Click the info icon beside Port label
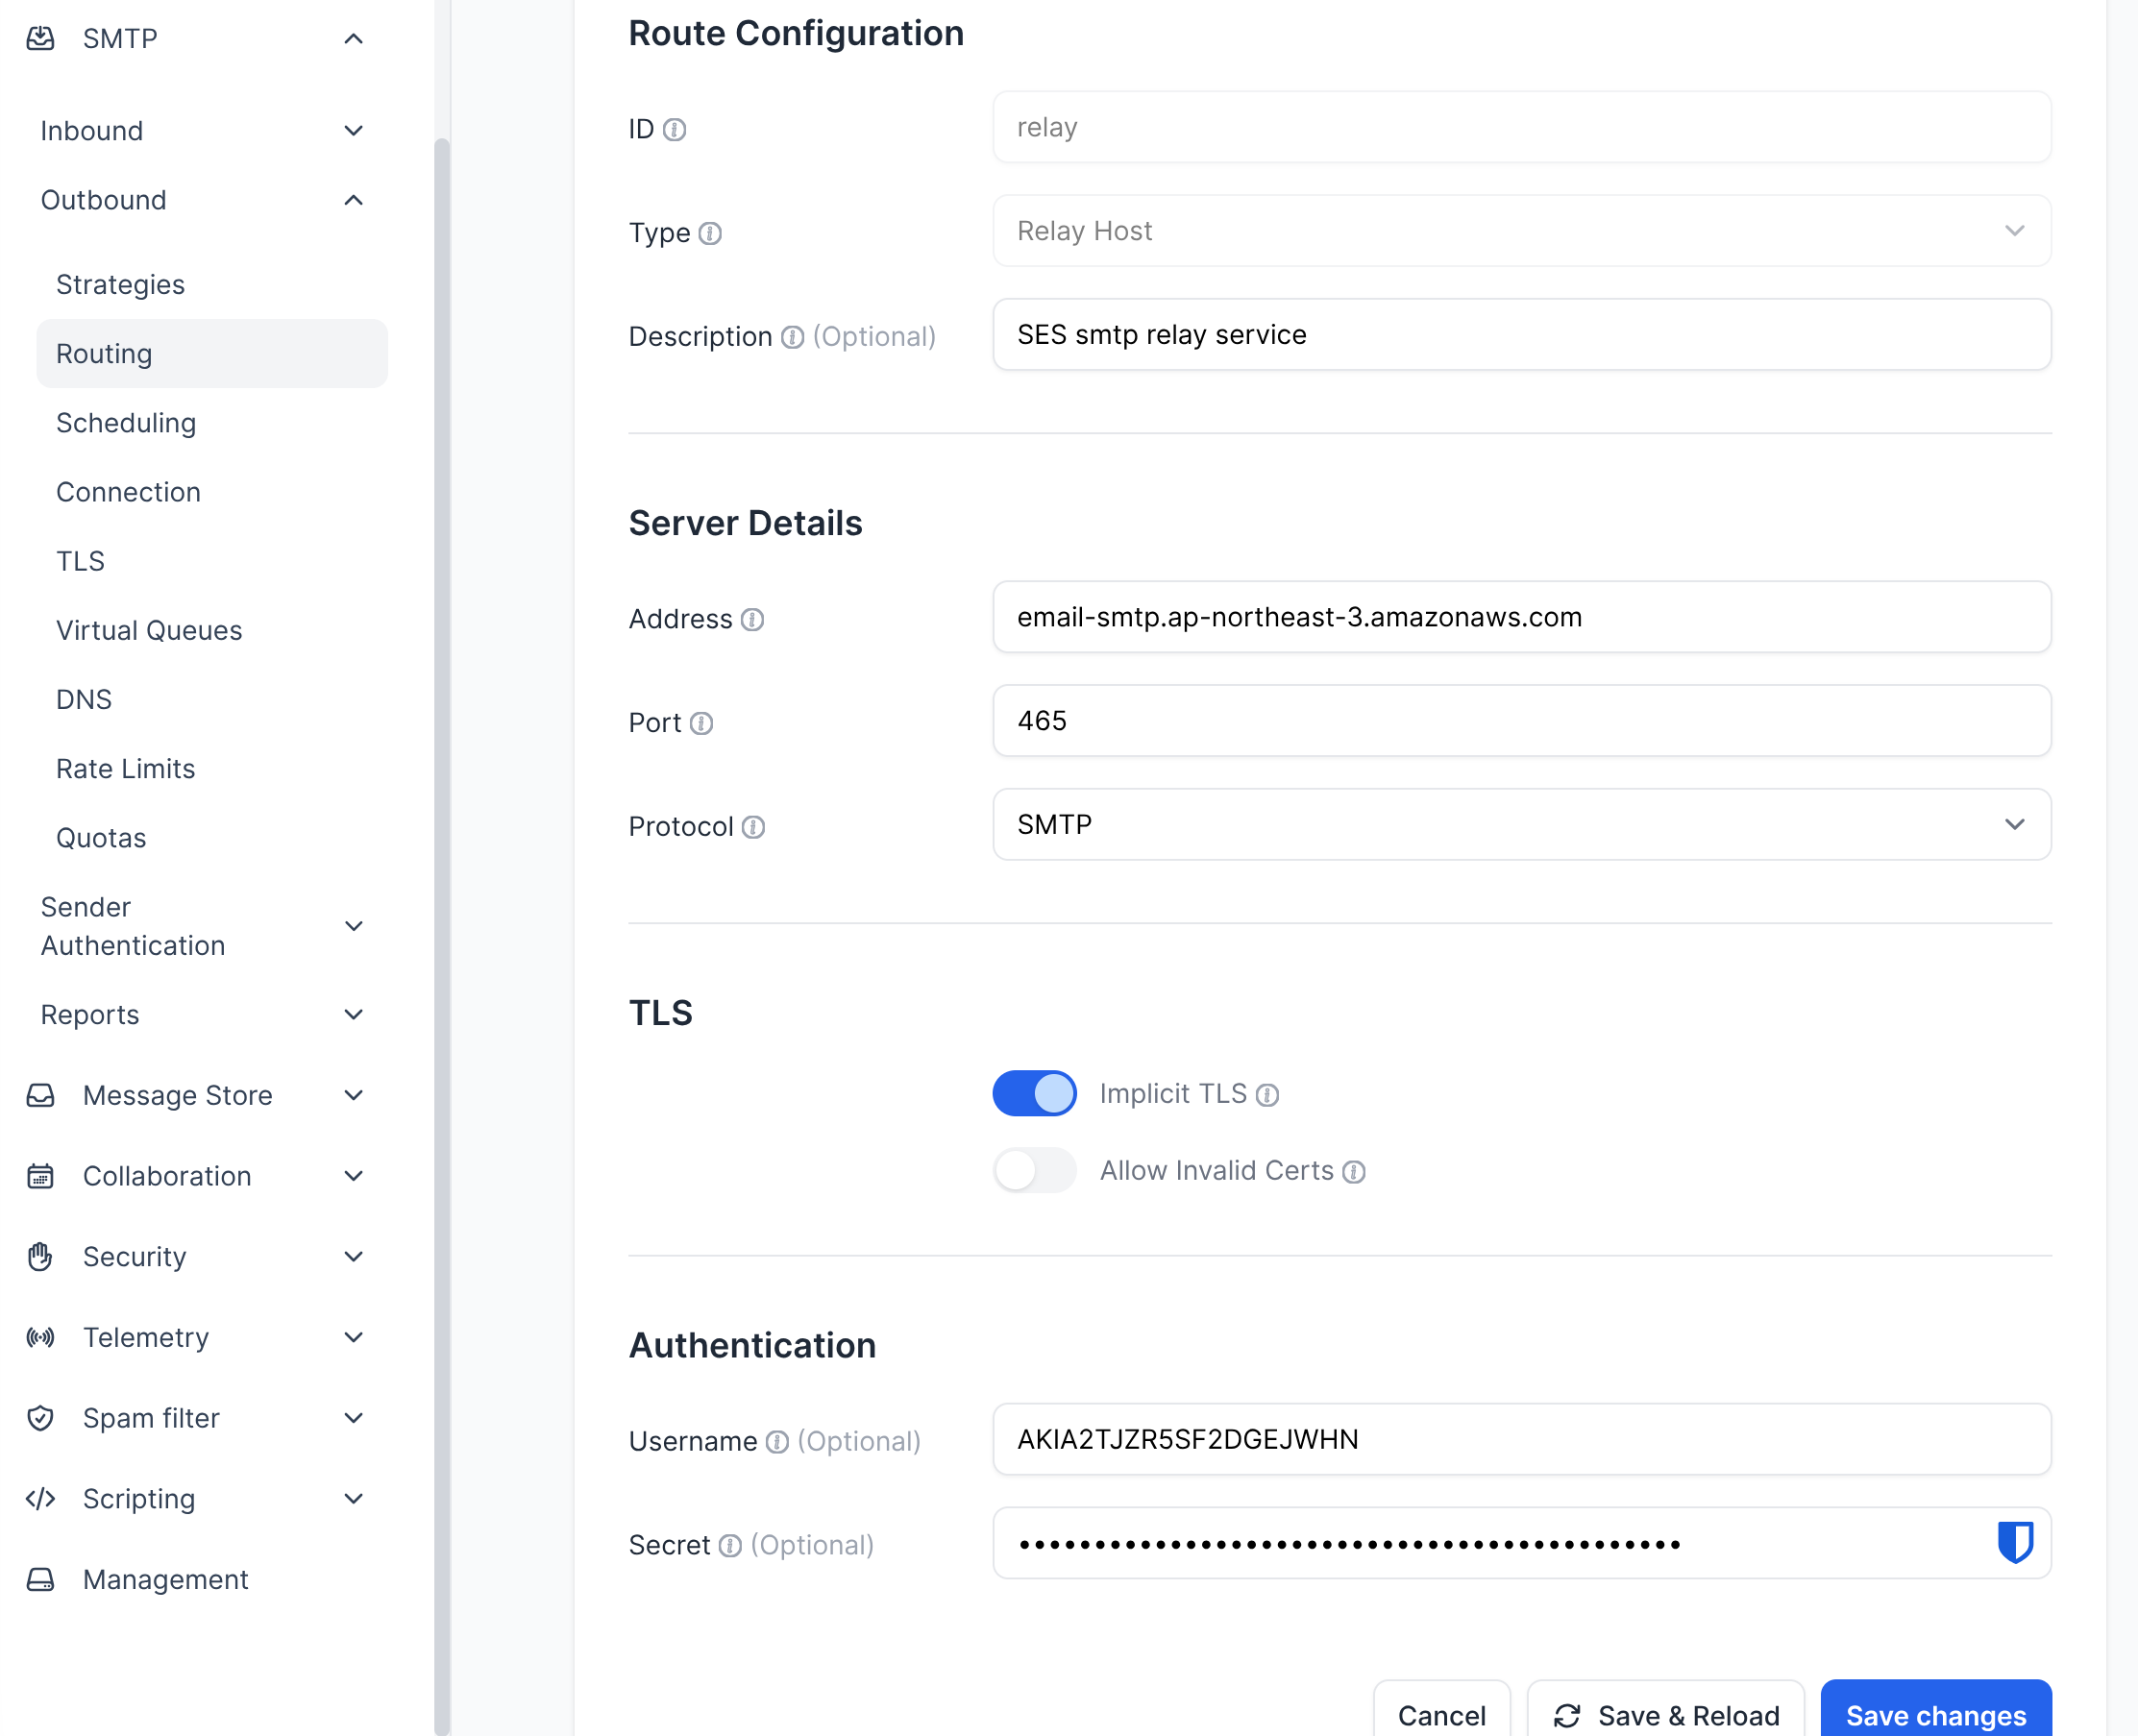Screen dimensions: 2138x1736 coord(701,723)
